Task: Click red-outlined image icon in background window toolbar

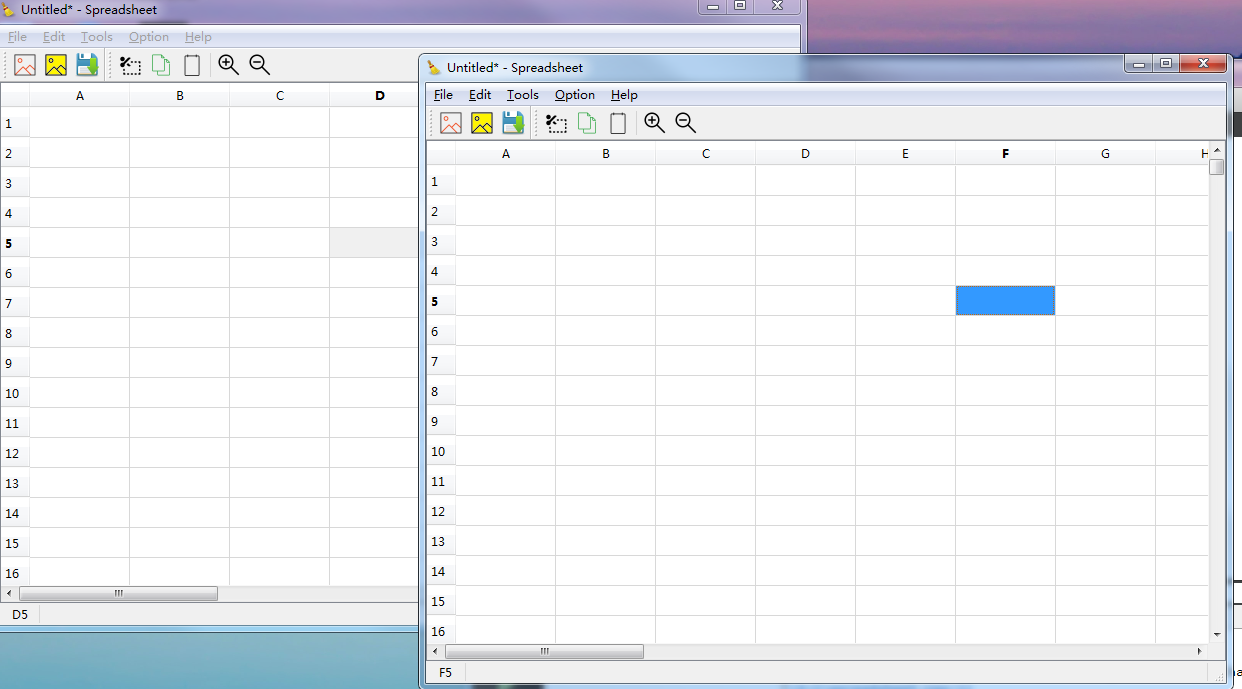Action: pyautogui.click(x=25, y=65)
